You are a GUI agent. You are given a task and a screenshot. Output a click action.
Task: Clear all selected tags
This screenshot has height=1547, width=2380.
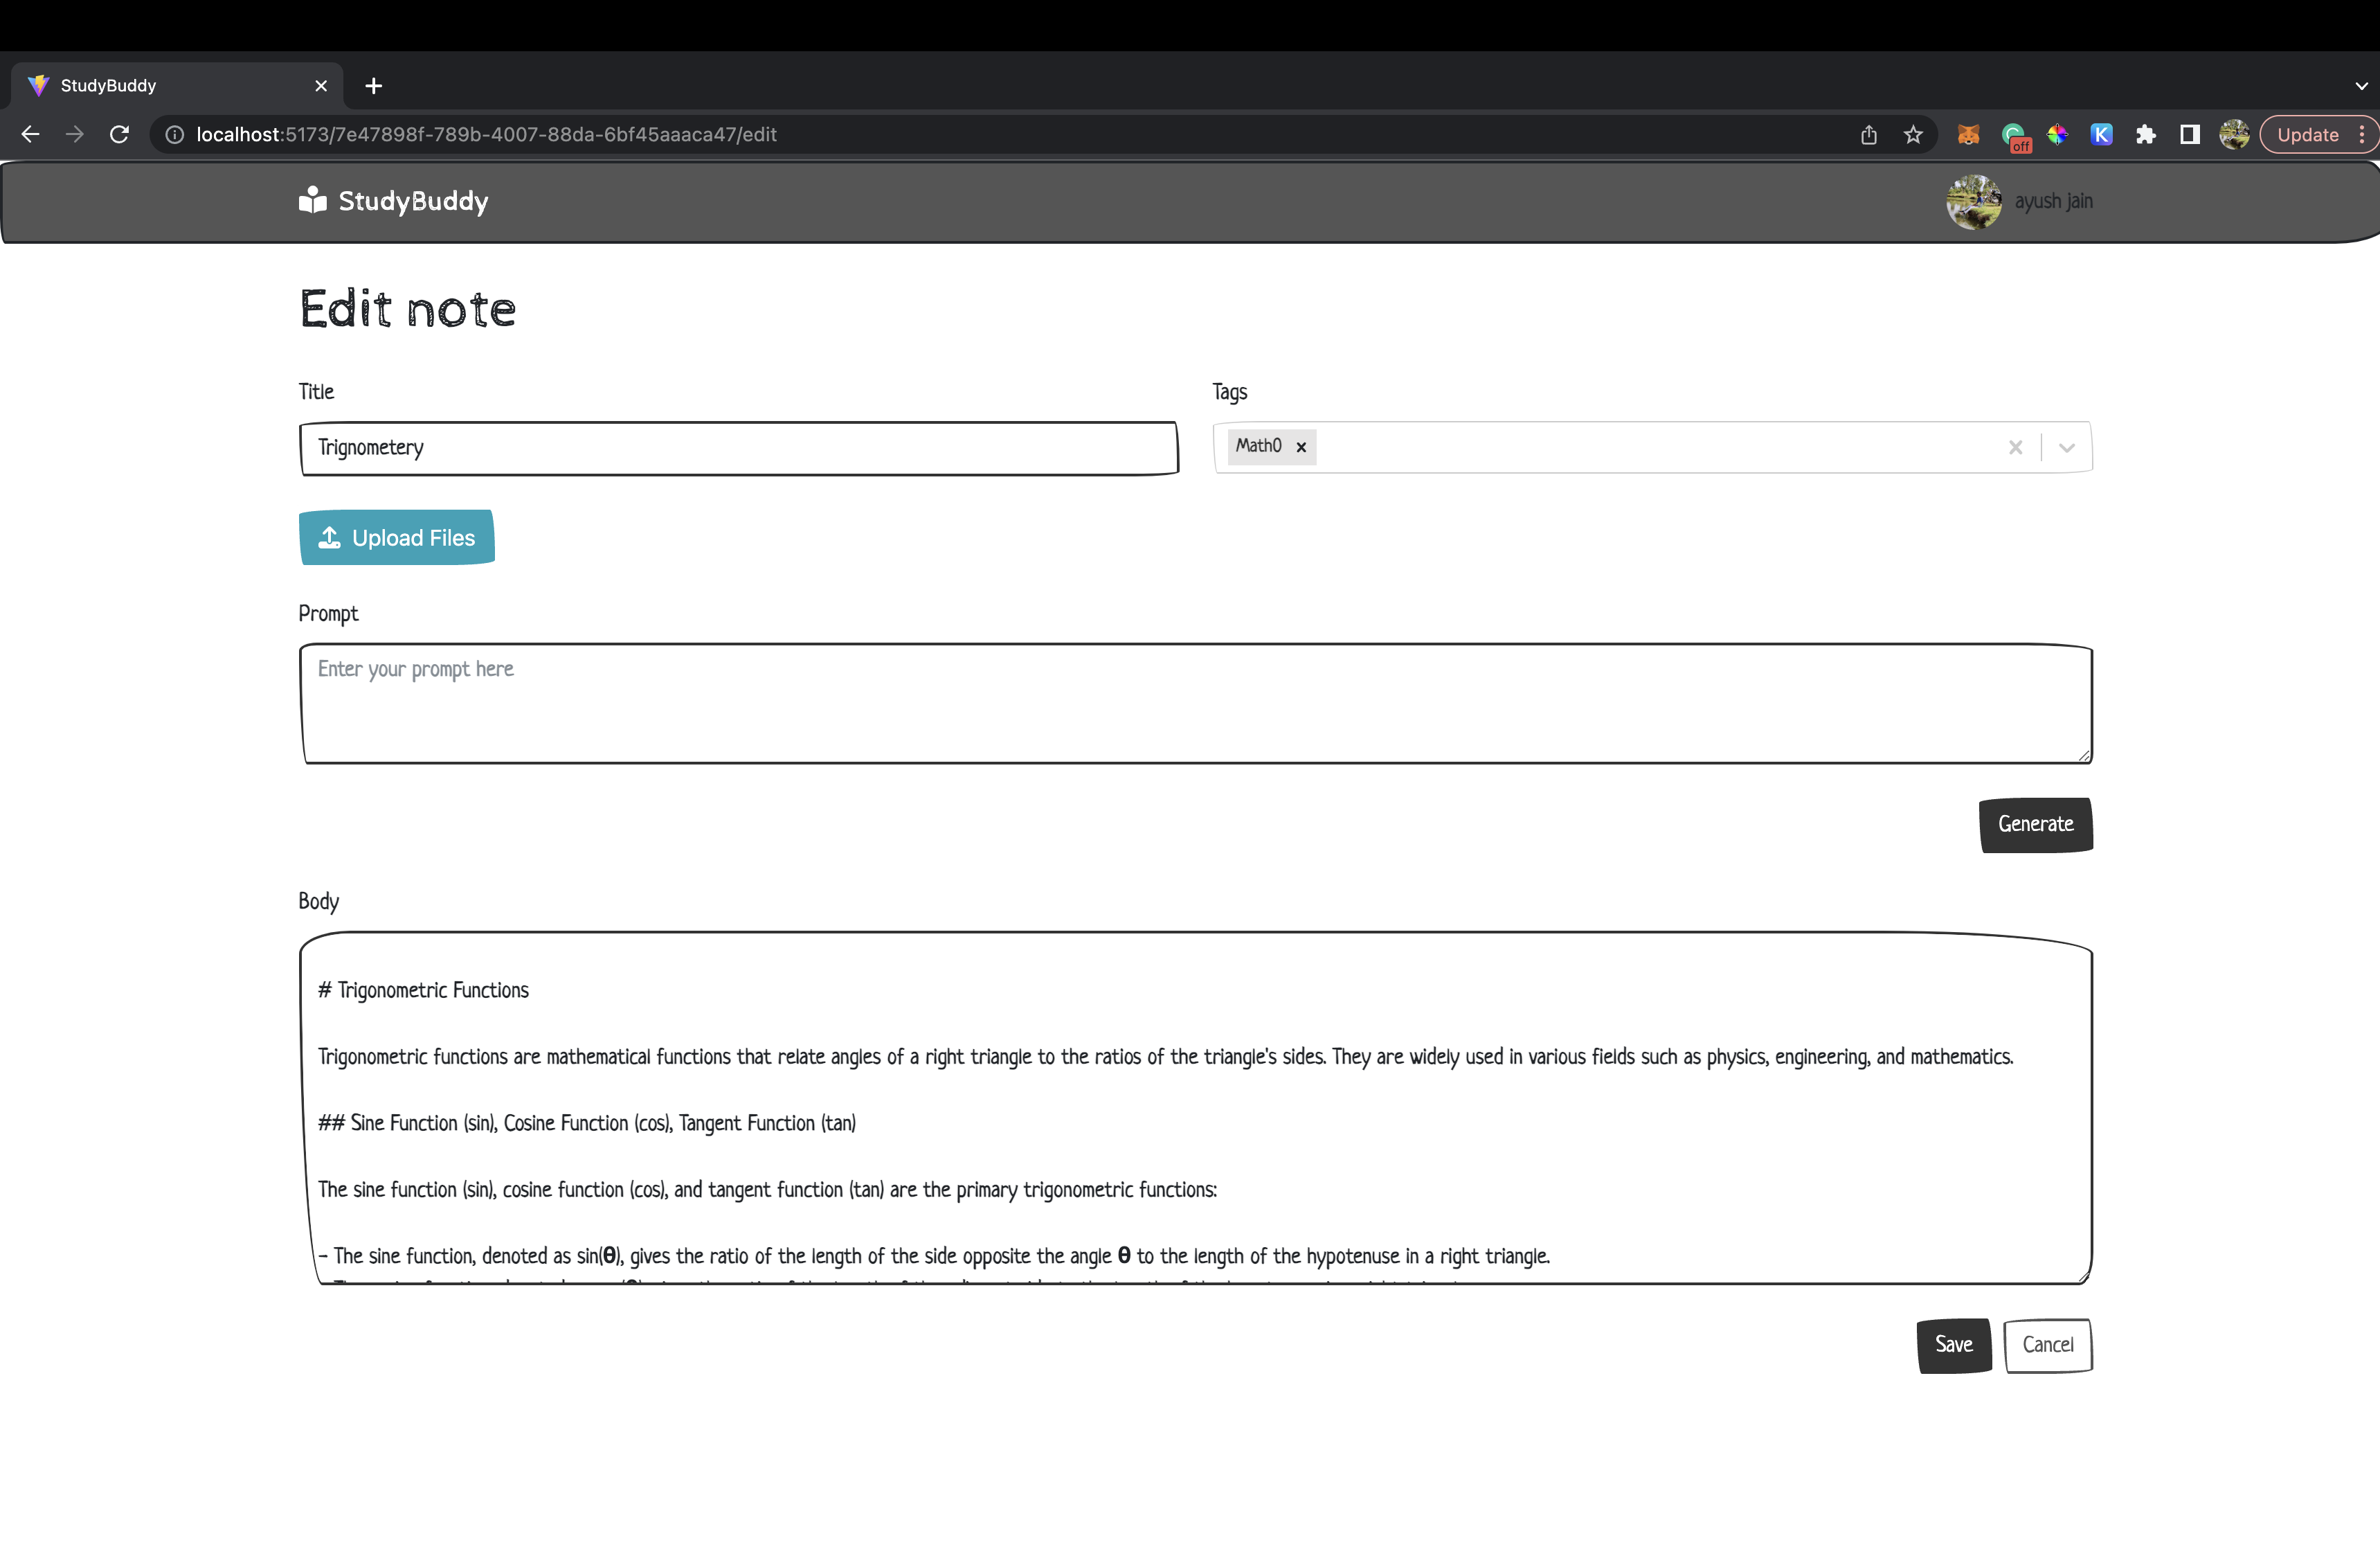(x=2015, y=447)
